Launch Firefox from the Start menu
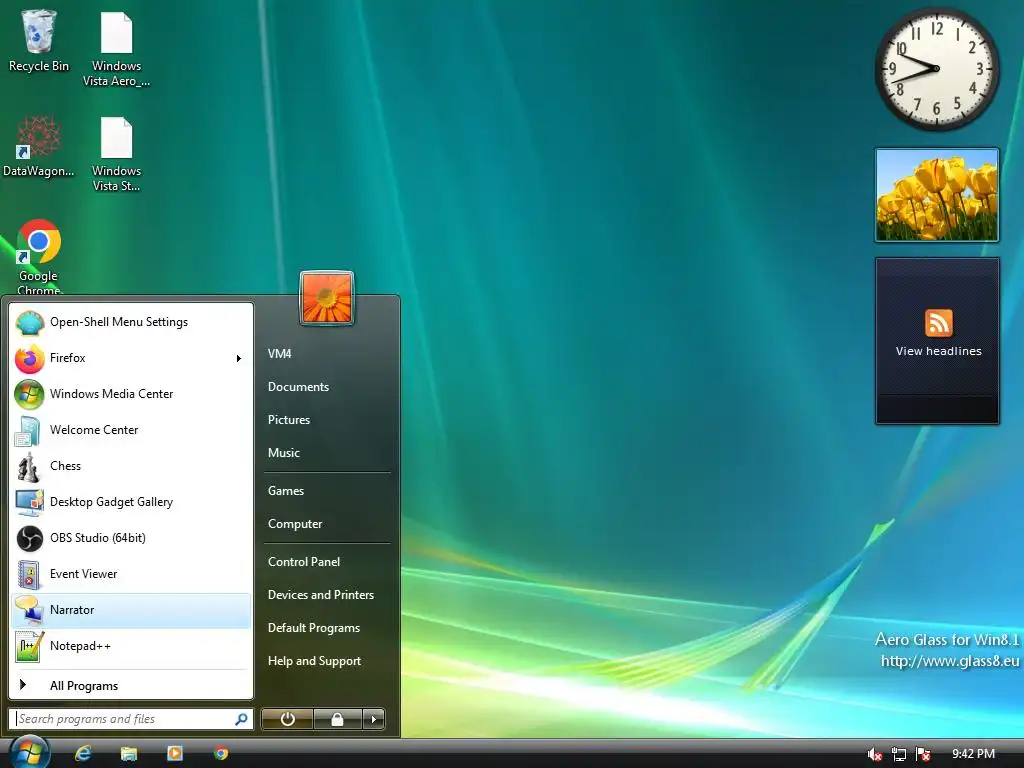The height and width of the screenshot is (768, 1024). click(131, 358)
